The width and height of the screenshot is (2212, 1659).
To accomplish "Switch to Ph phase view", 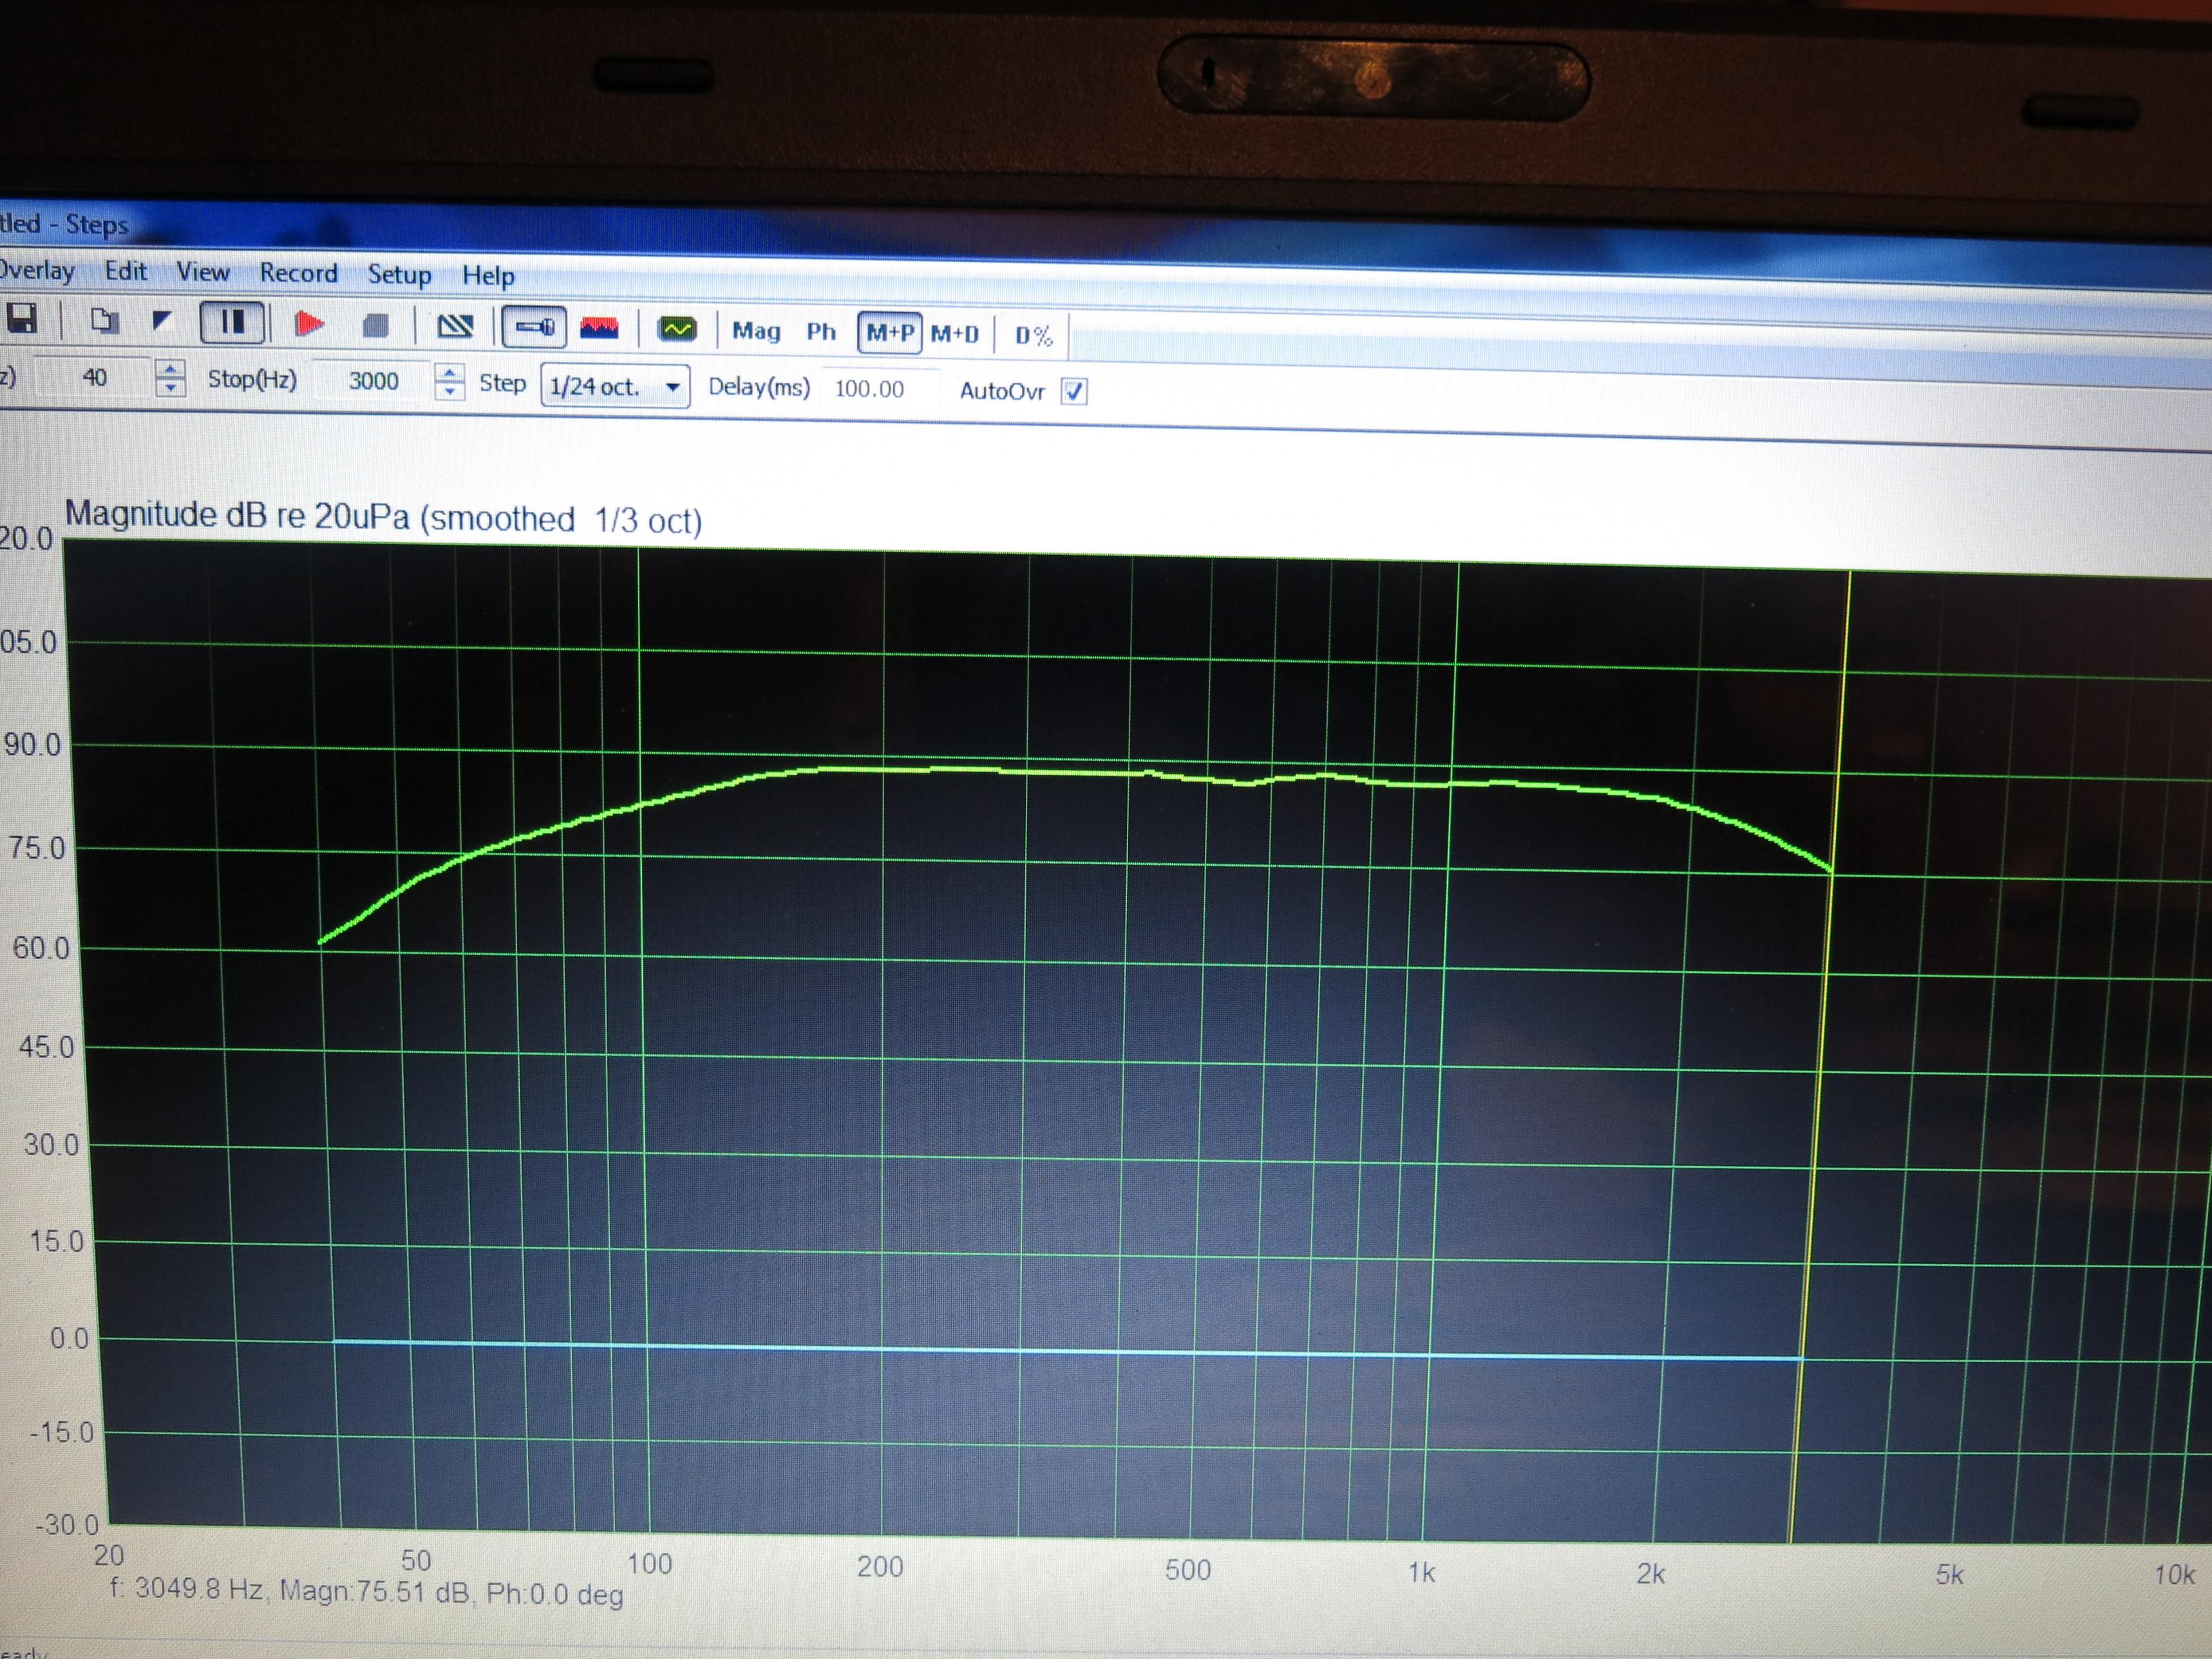I will coord(821,332).
